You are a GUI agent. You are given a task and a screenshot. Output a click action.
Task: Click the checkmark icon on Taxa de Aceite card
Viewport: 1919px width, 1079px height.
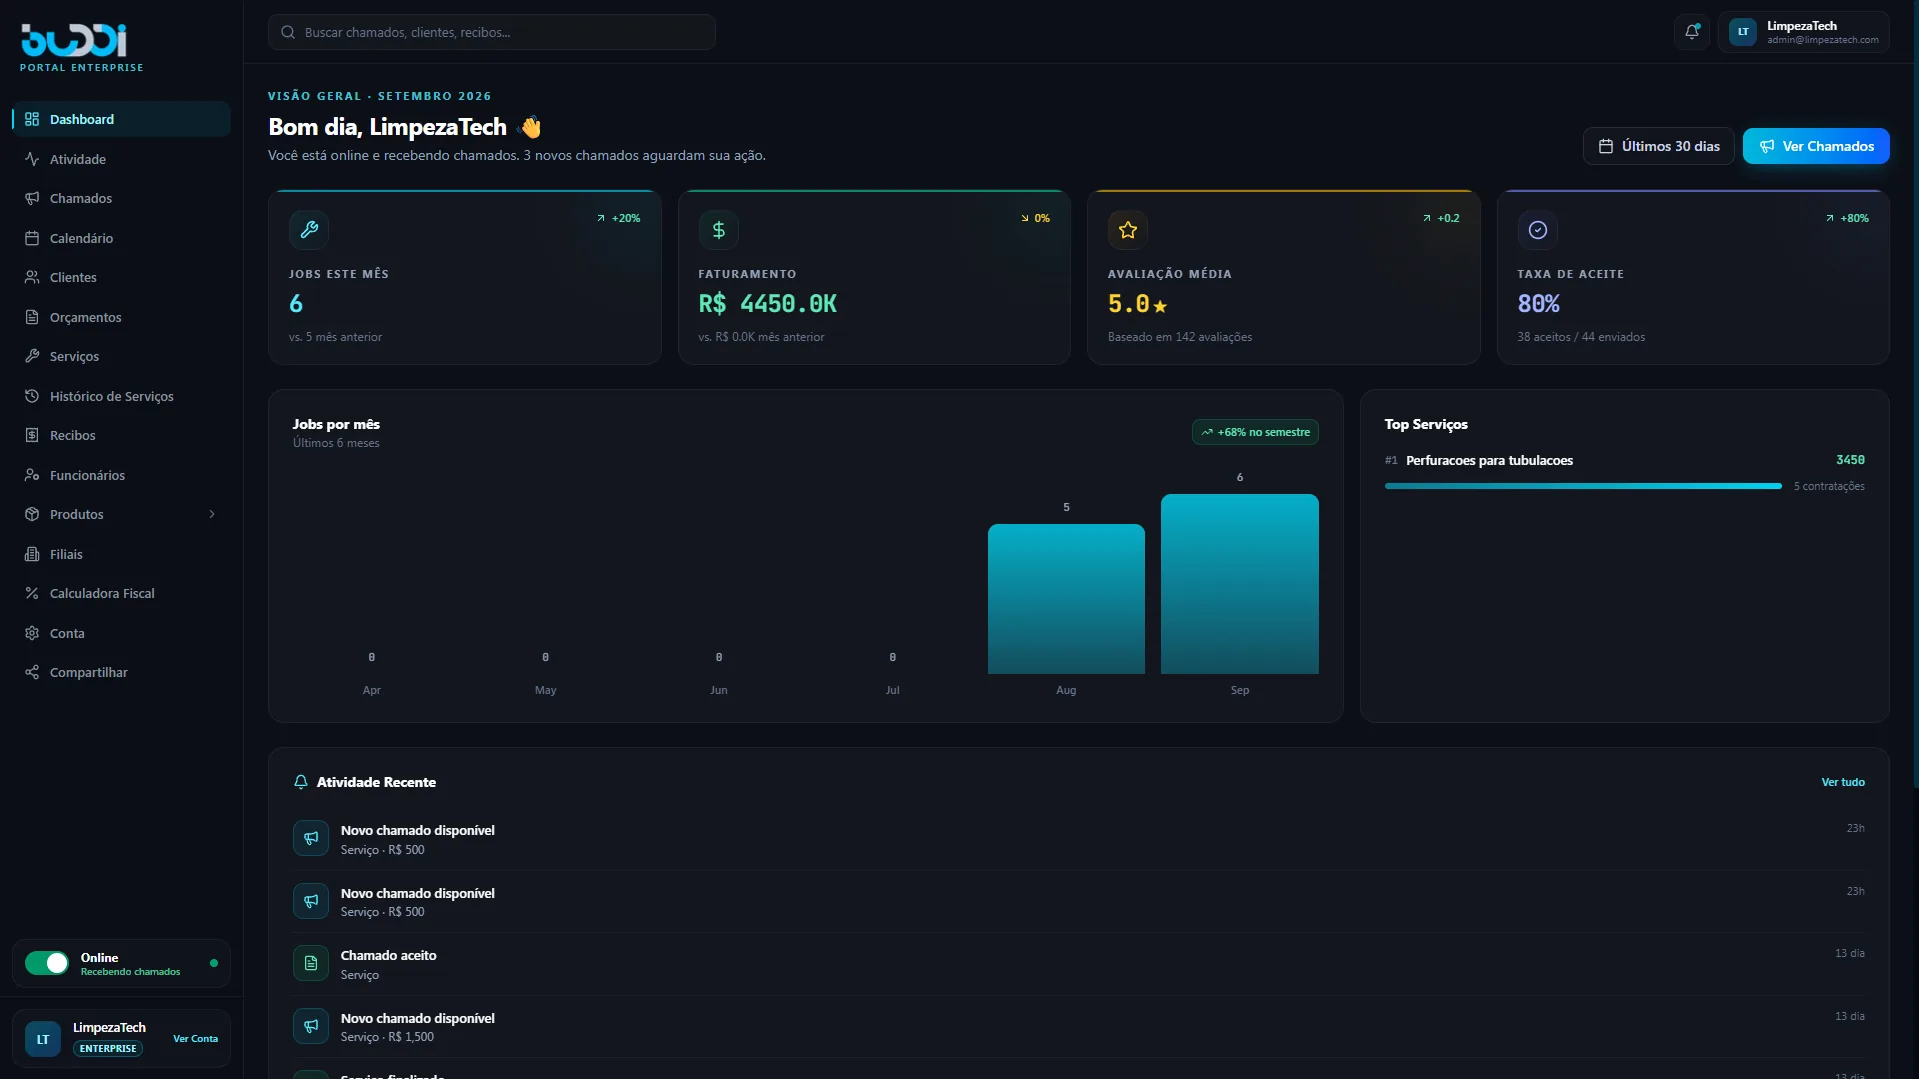(x=1538, y=230)
